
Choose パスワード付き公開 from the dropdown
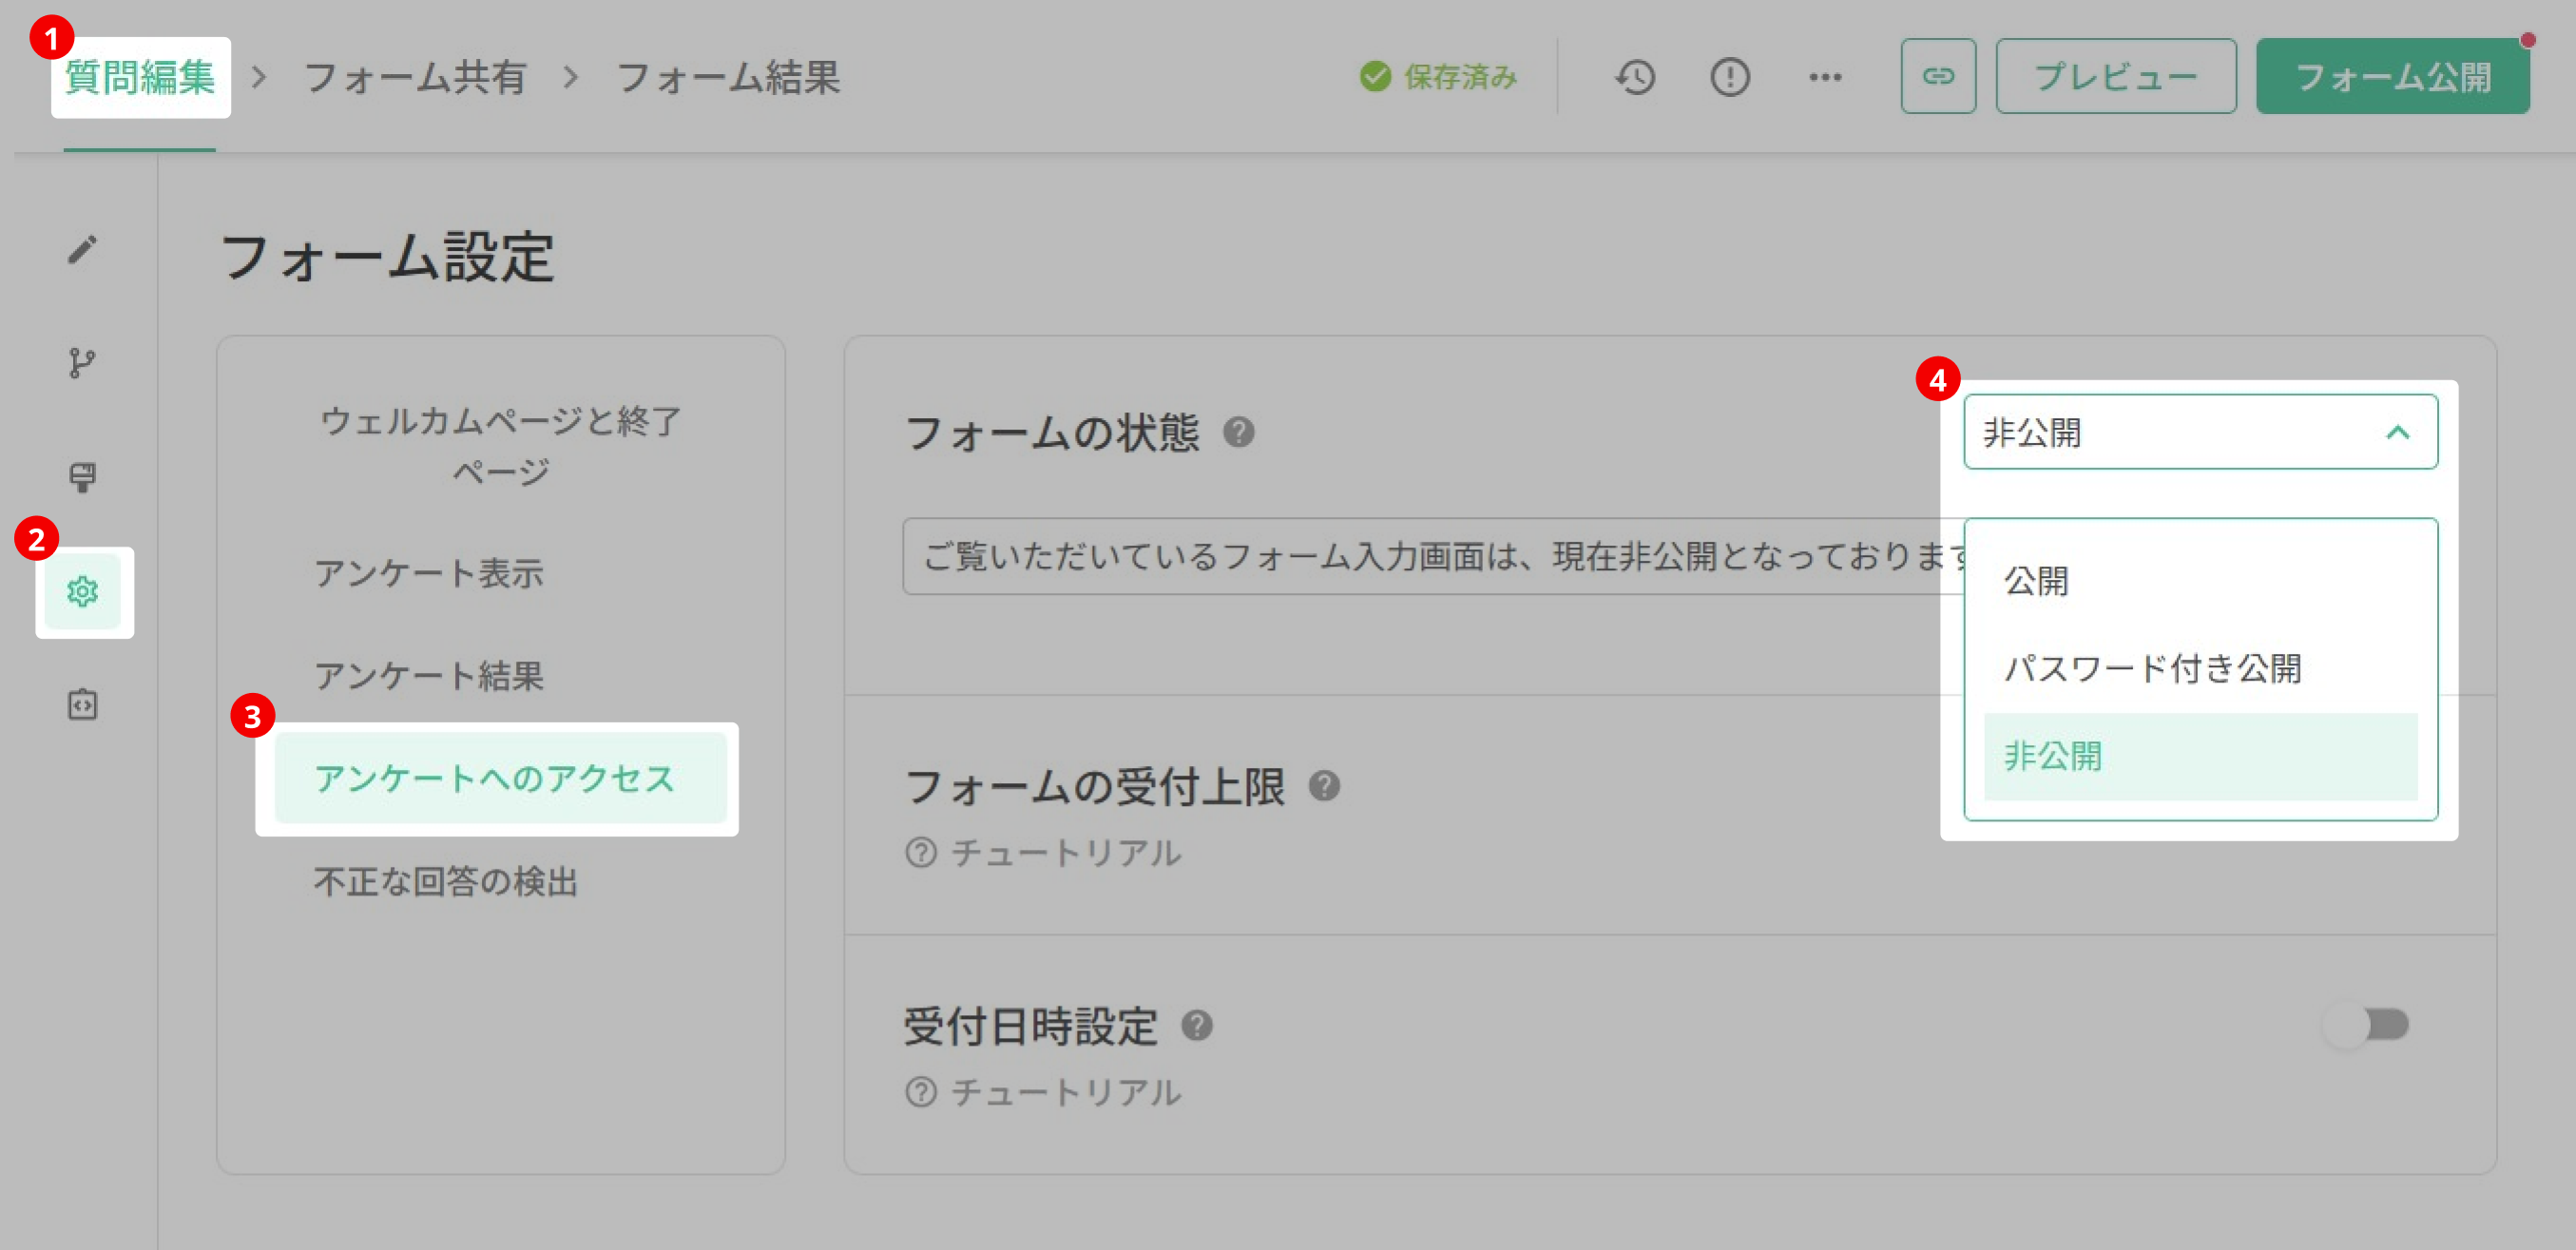click(2200, 668)
